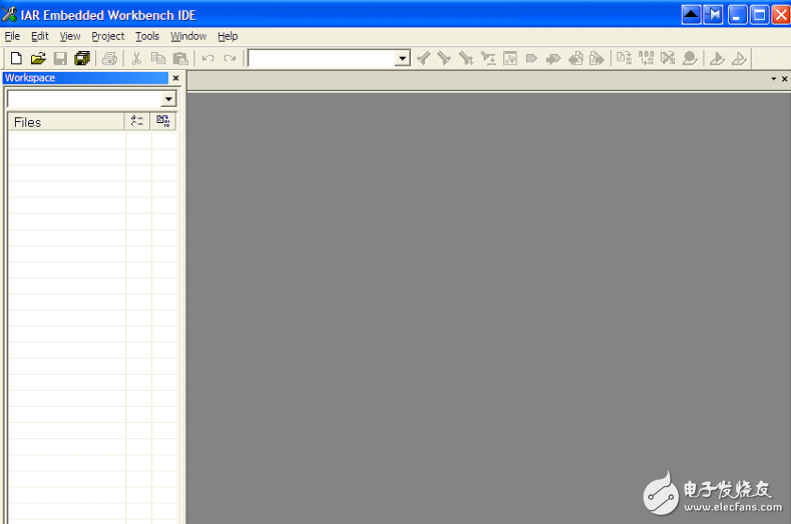This screenshot has width=791, height=524.
Task: Click the Open file folder icon
Action: pyautogui.click(x=38, y=59)
